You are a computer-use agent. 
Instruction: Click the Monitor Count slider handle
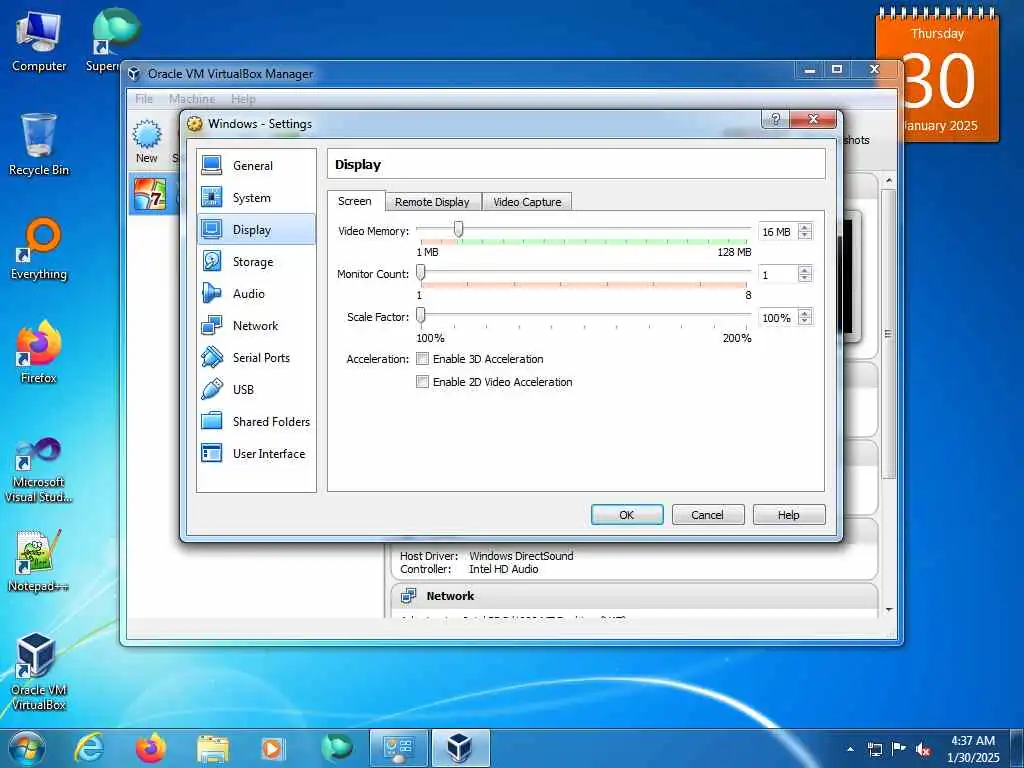(421, 272)
